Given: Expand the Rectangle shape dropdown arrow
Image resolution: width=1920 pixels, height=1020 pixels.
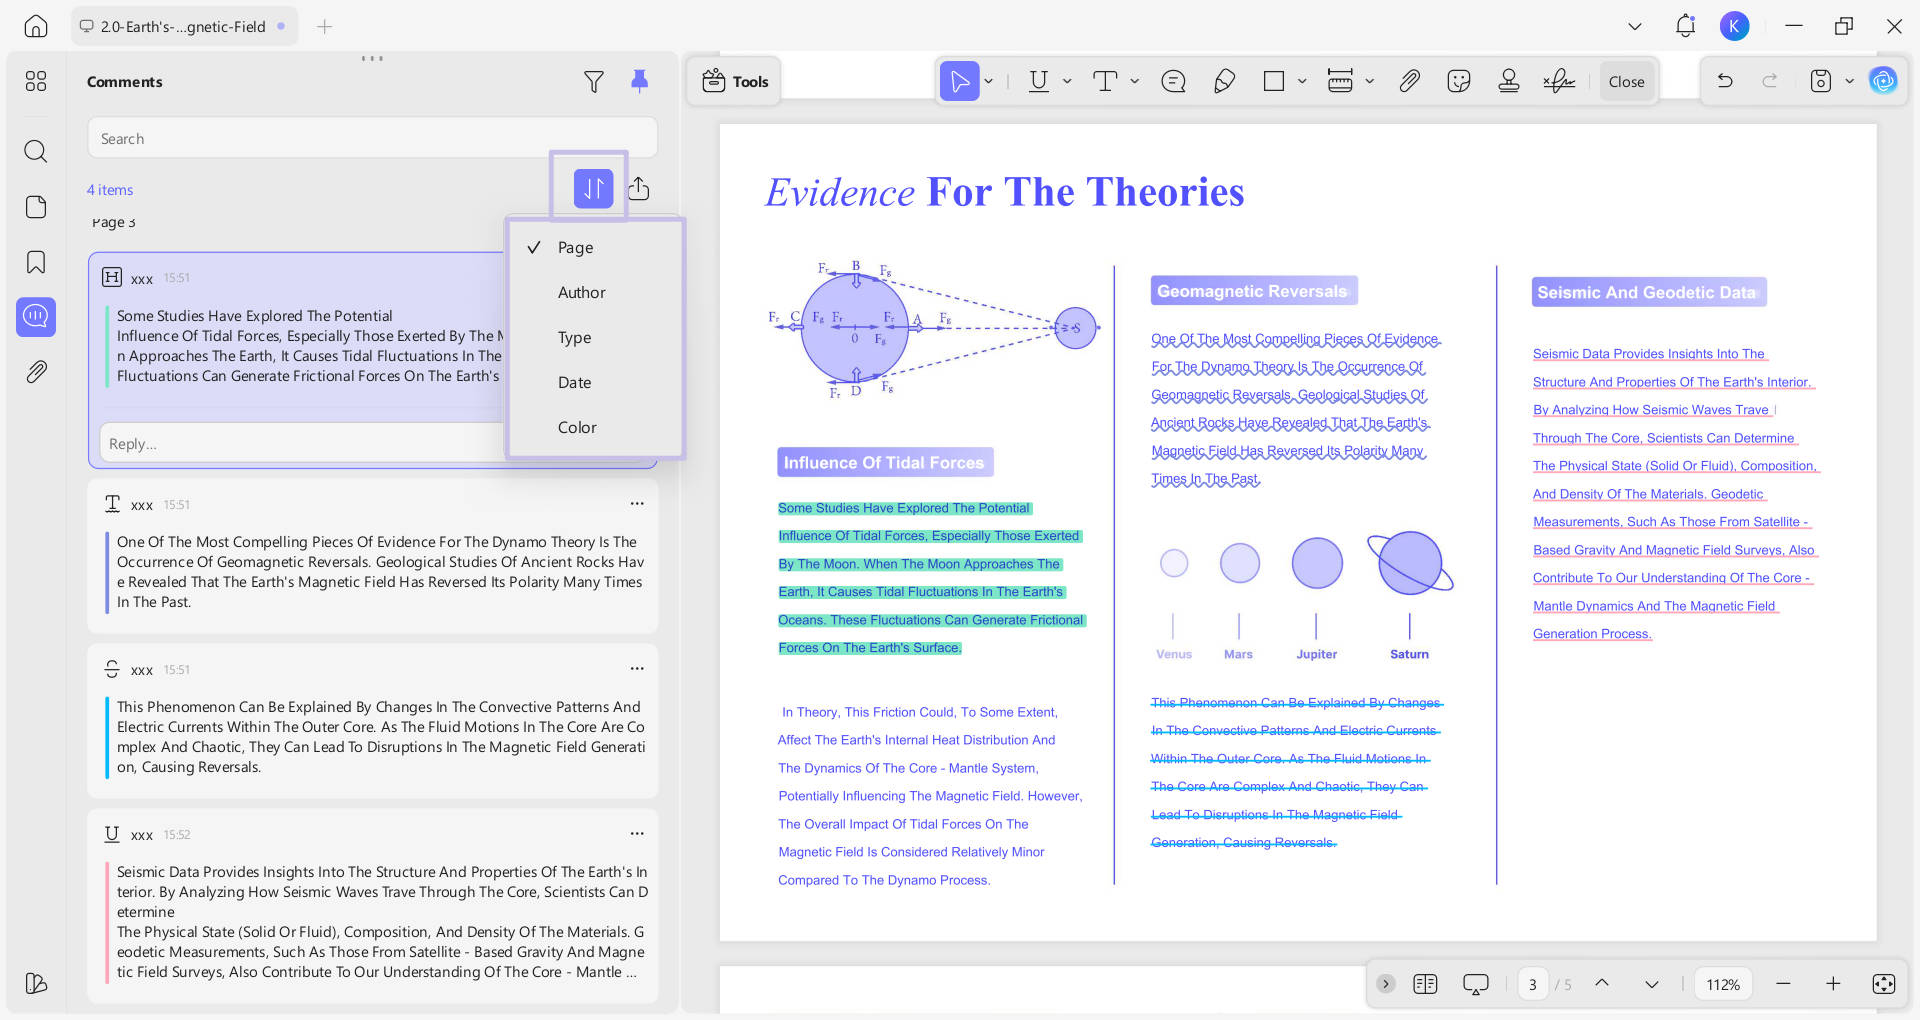Looking at the screenshot, I should point(1302,81).
